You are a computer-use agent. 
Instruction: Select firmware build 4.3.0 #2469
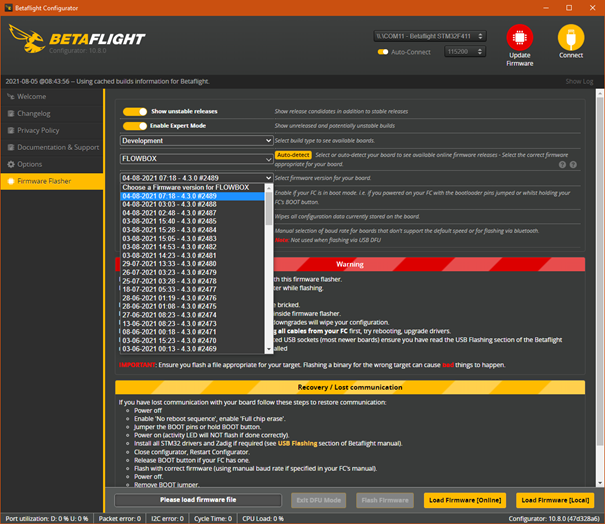point(193,349)
